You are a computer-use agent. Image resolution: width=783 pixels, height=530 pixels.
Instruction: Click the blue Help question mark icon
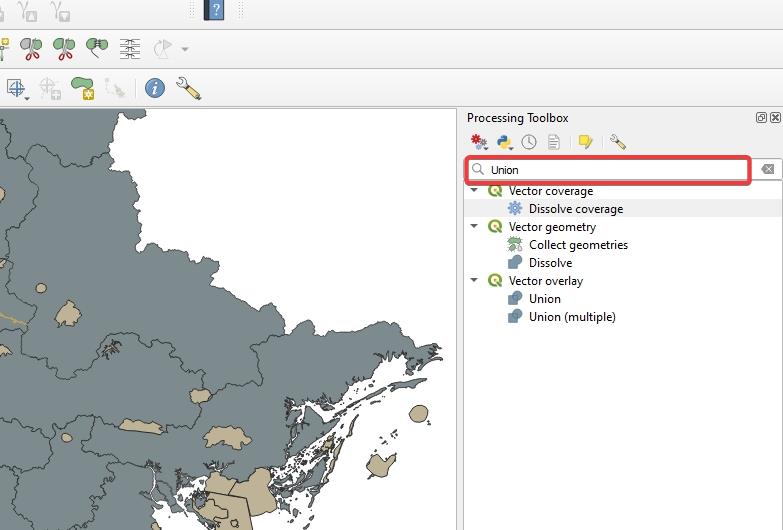[x=214, y=10]
